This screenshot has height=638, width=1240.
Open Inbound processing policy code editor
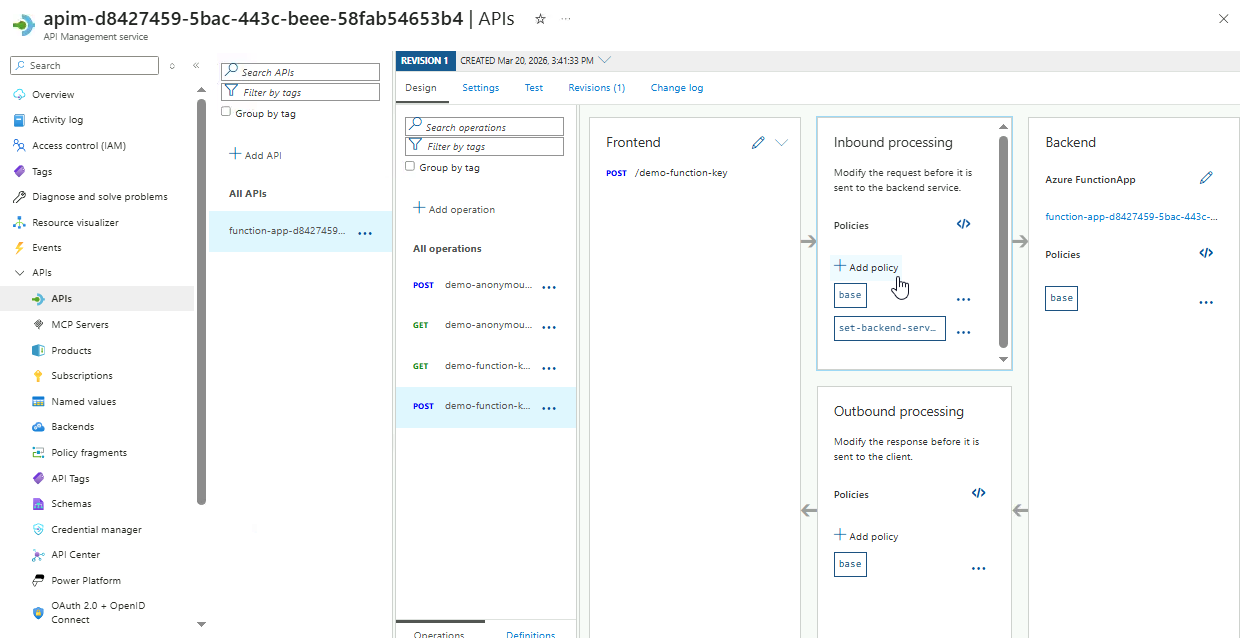[x=963, y=224]
